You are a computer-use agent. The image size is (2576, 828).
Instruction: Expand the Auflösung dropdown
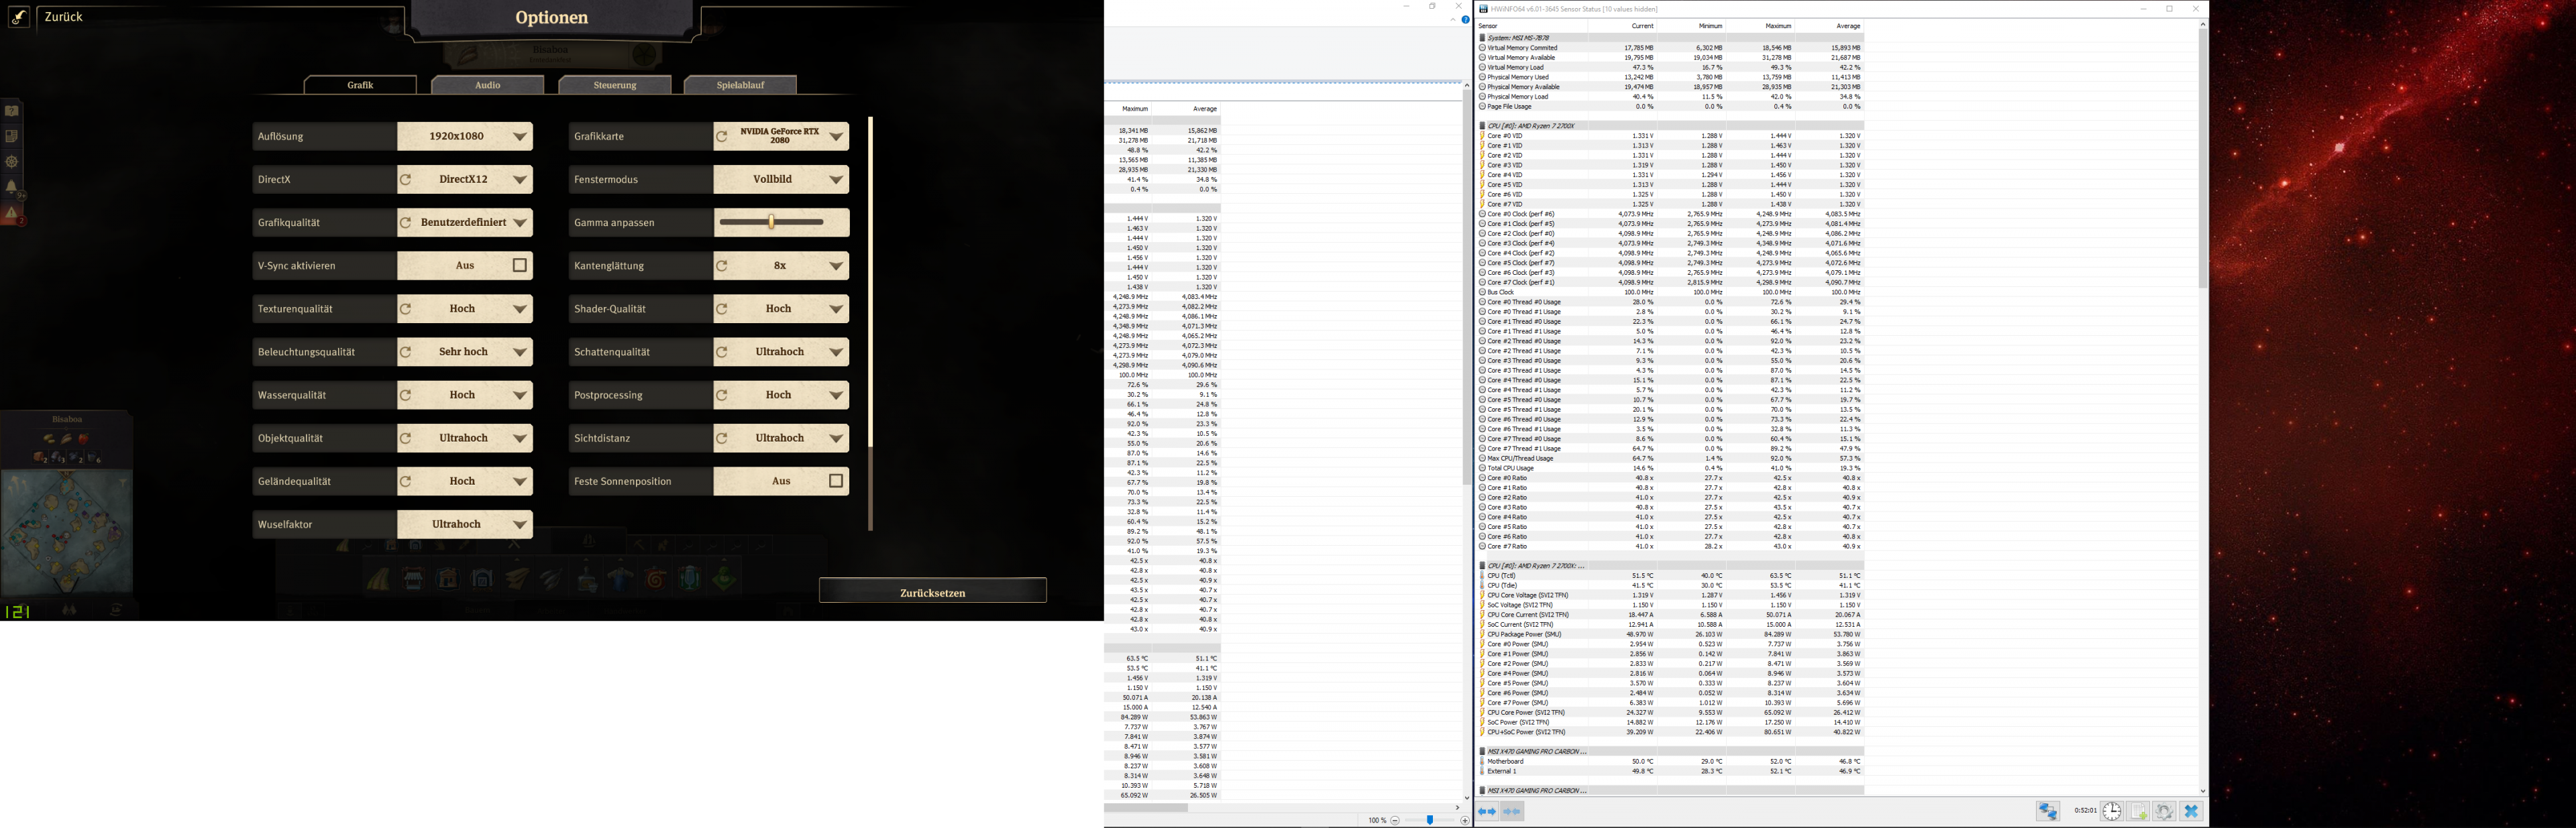[x=520, y=137]
